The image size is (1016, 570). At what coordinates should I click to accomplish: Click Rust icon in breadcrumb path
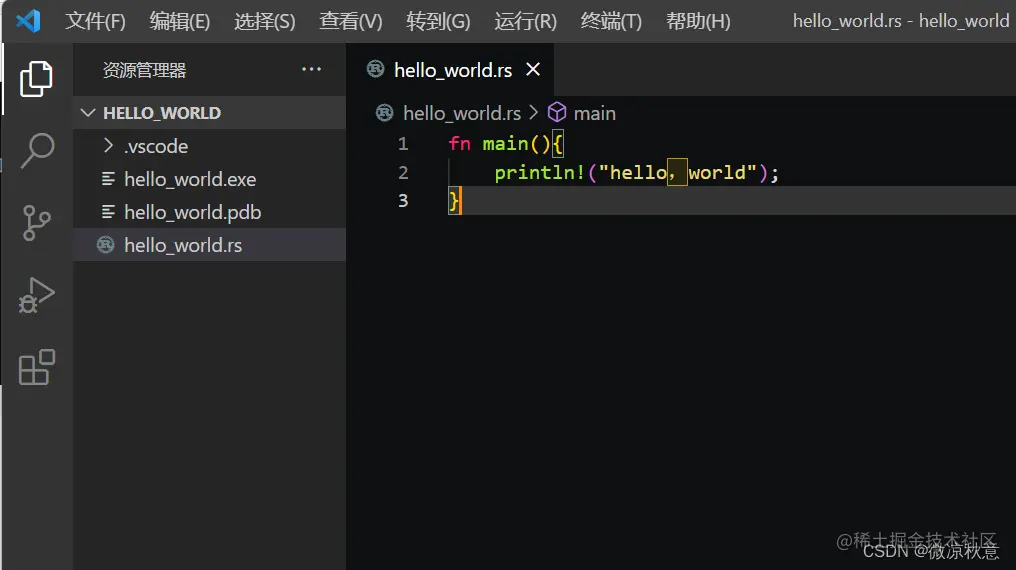pyautogui.click(x=384, y=113)
